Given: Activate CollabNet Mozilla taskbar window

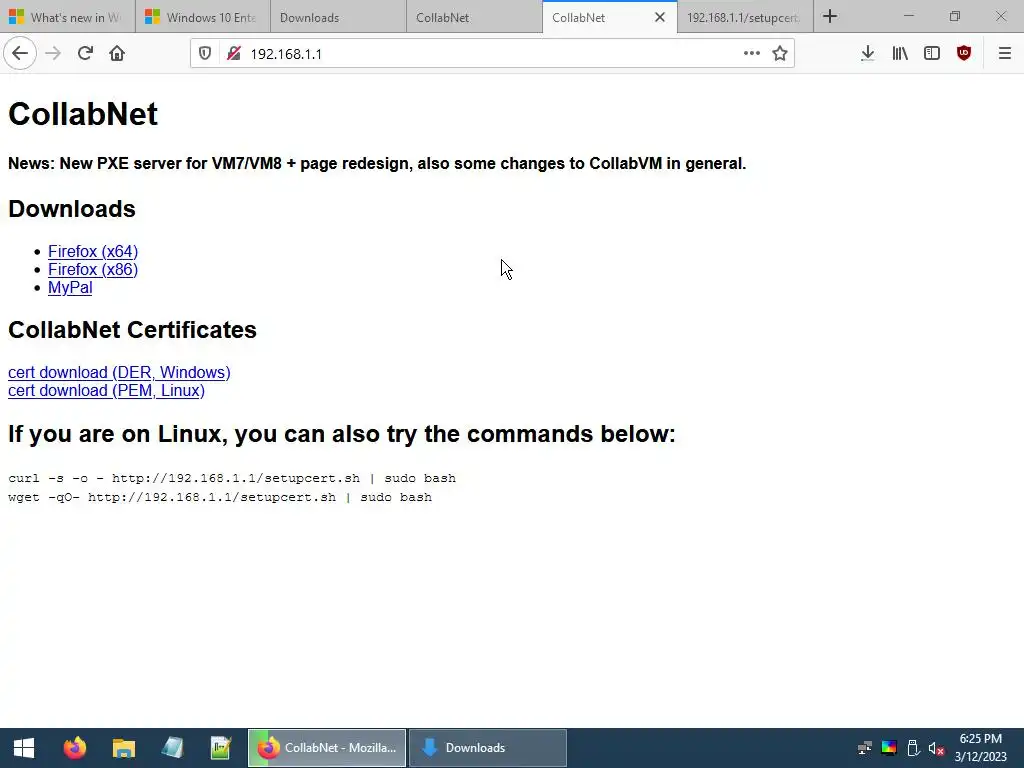Looking at the screenshot, I should 327,748.
